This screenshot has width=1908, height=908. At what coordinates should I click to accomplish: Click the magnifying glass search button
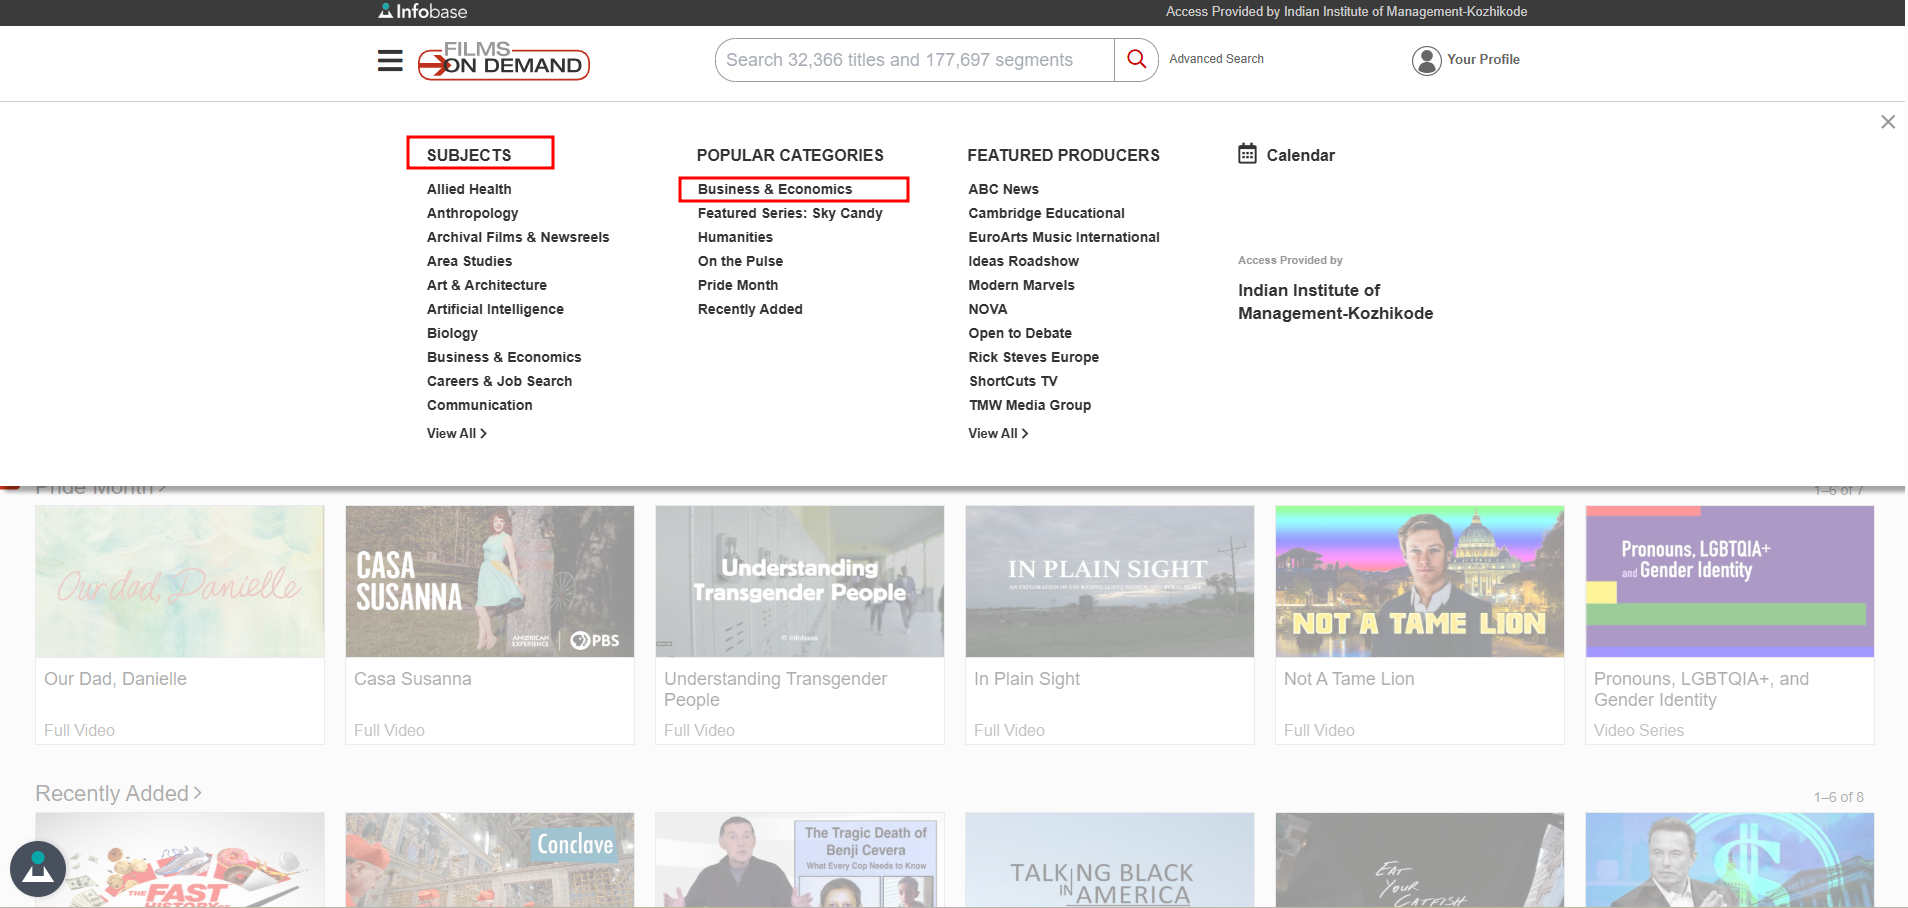(x=1136, y=60)
